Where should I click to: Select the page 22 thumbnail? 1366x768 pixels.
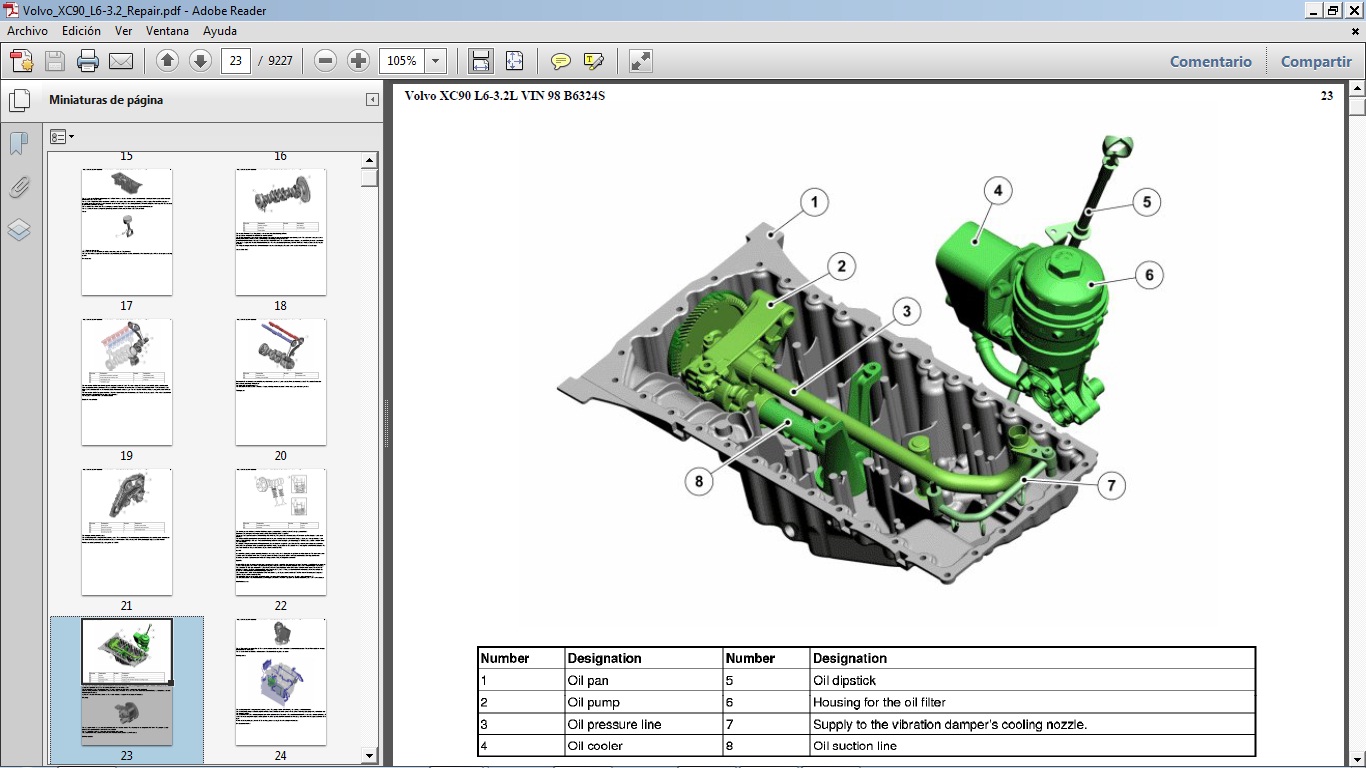(x=281, y=532)
